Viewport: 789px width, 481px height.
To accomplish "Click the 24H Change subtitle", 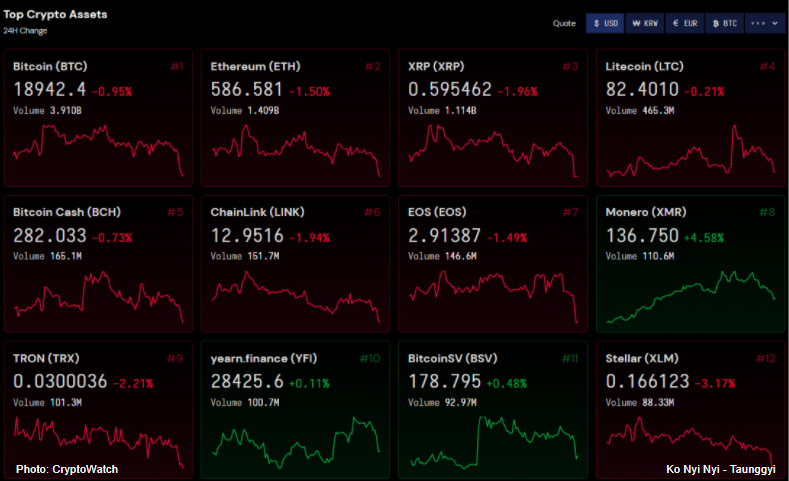I will [25, 31].
